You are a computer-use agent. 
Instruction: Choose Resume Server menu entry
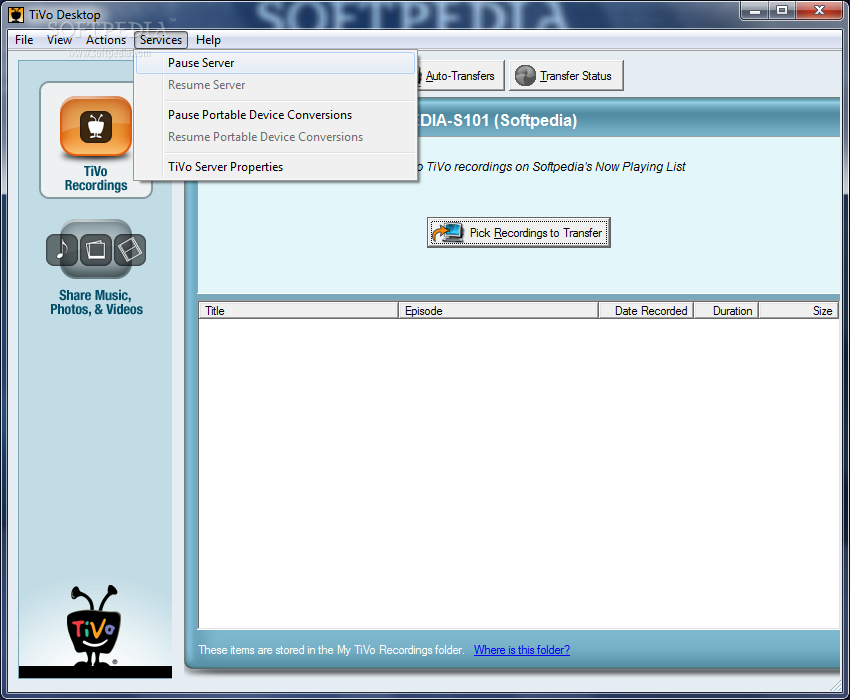[275, 85]
